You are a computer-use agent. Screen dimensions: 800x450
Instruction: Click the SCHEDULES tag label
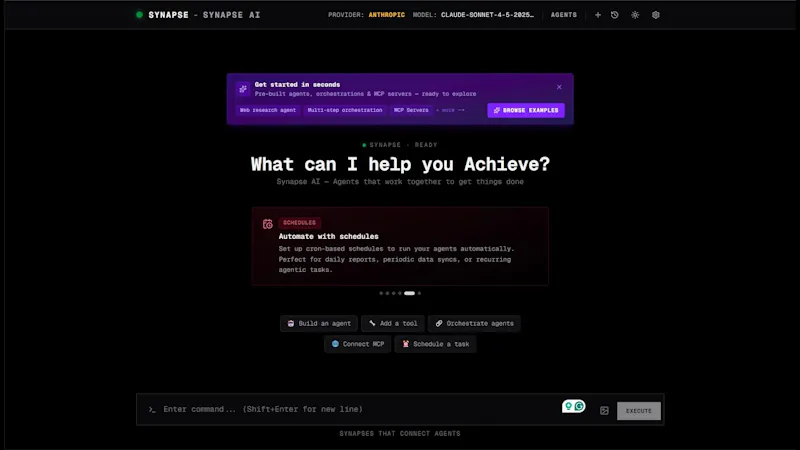pyautogui.click(x=299, y=222)
